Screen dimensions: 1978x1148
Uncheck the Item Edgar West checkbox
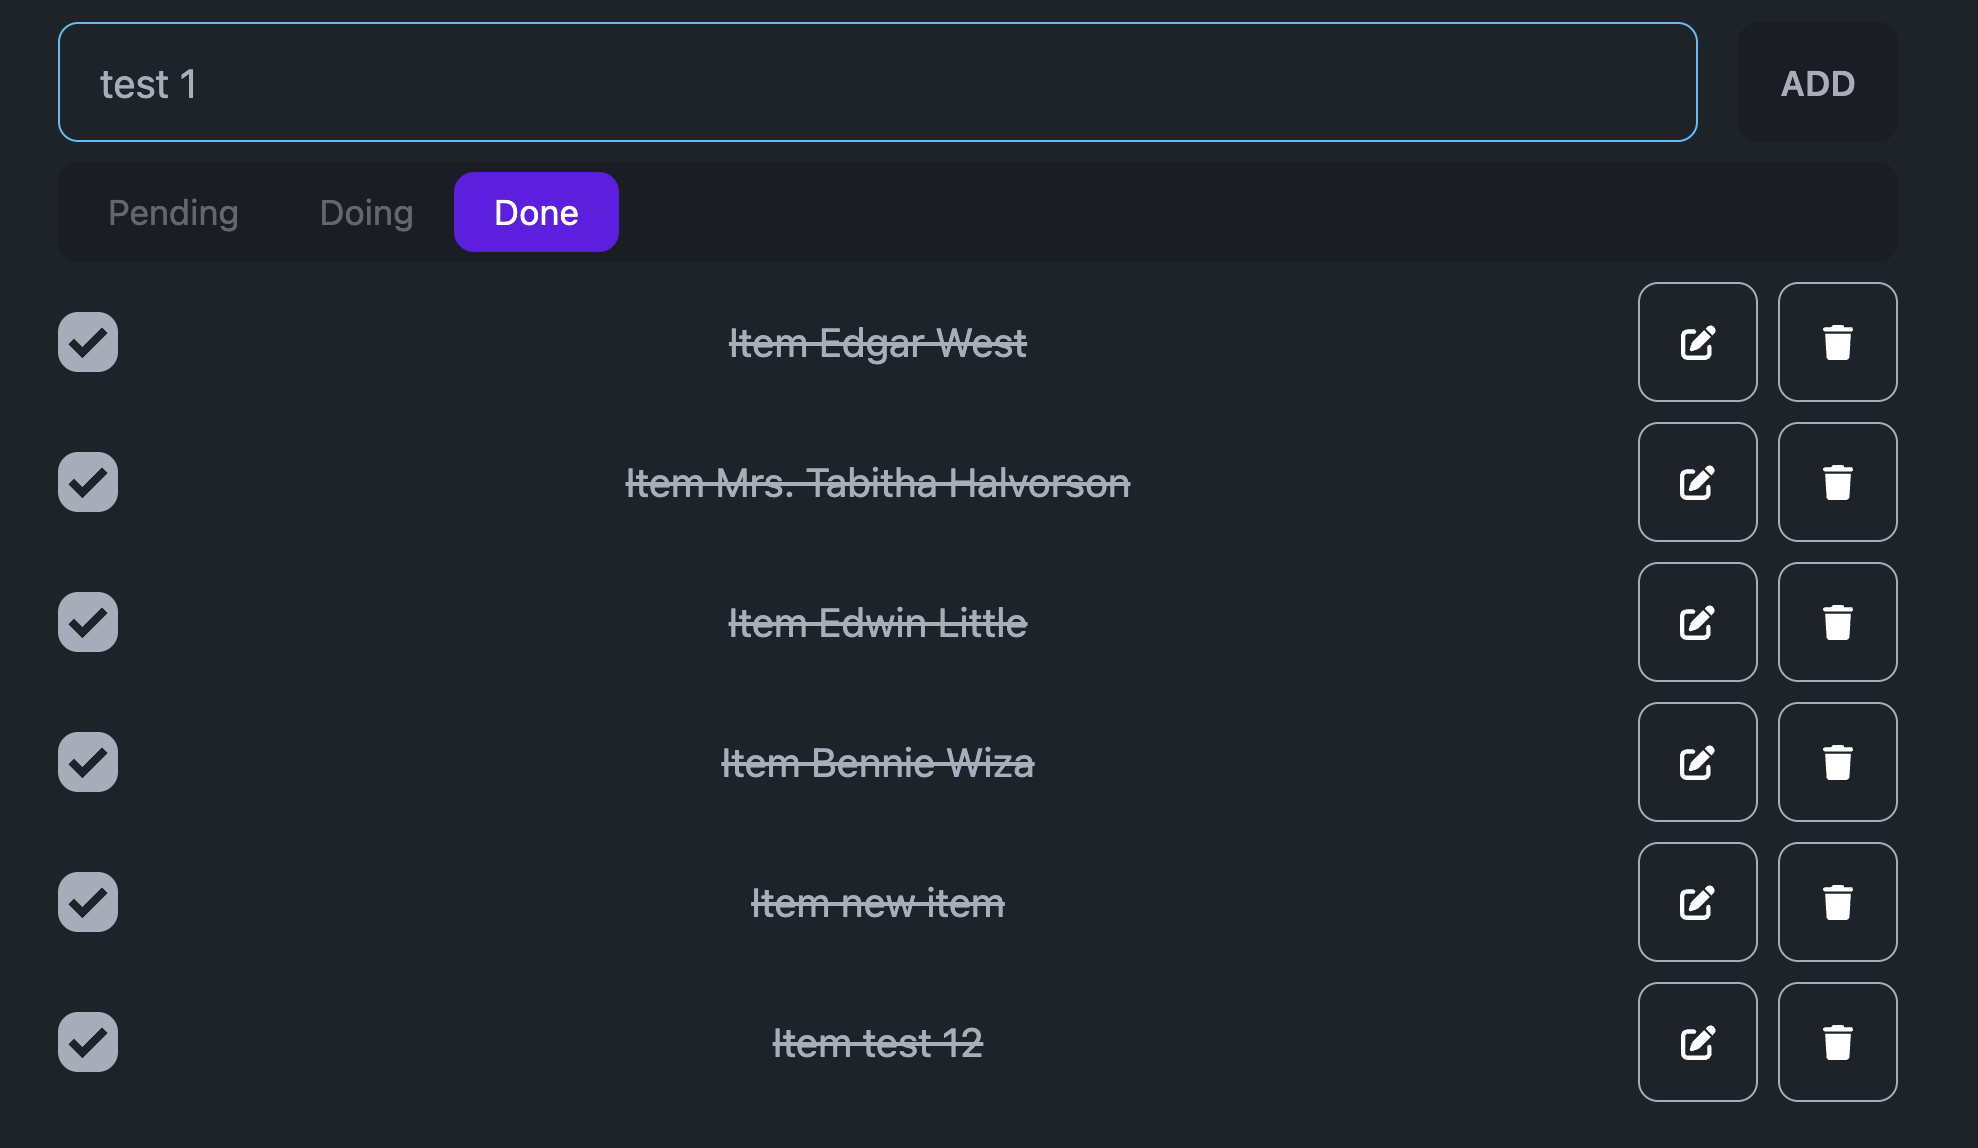(88, 342)
